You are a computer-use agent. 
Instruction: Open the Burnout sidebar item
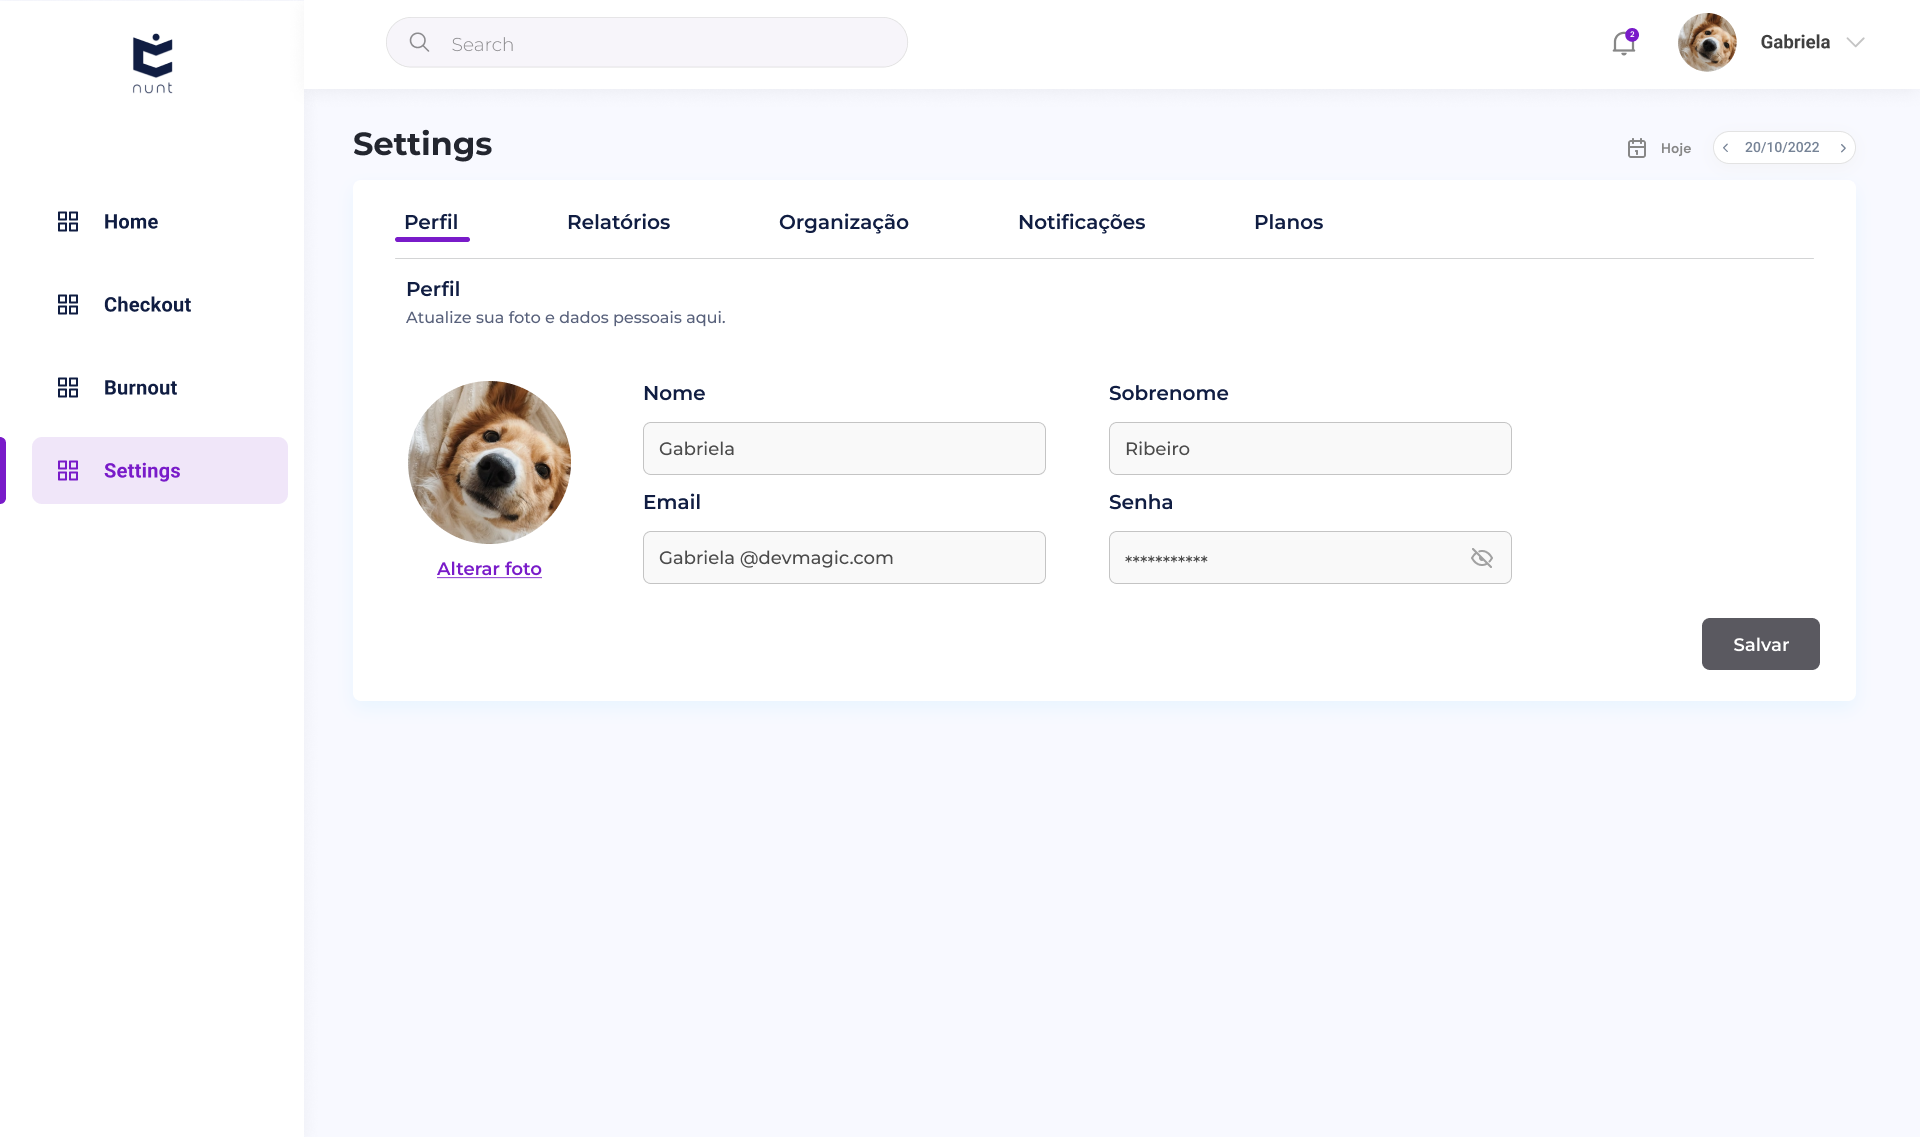pyautogui.click(x=160, y=388)
